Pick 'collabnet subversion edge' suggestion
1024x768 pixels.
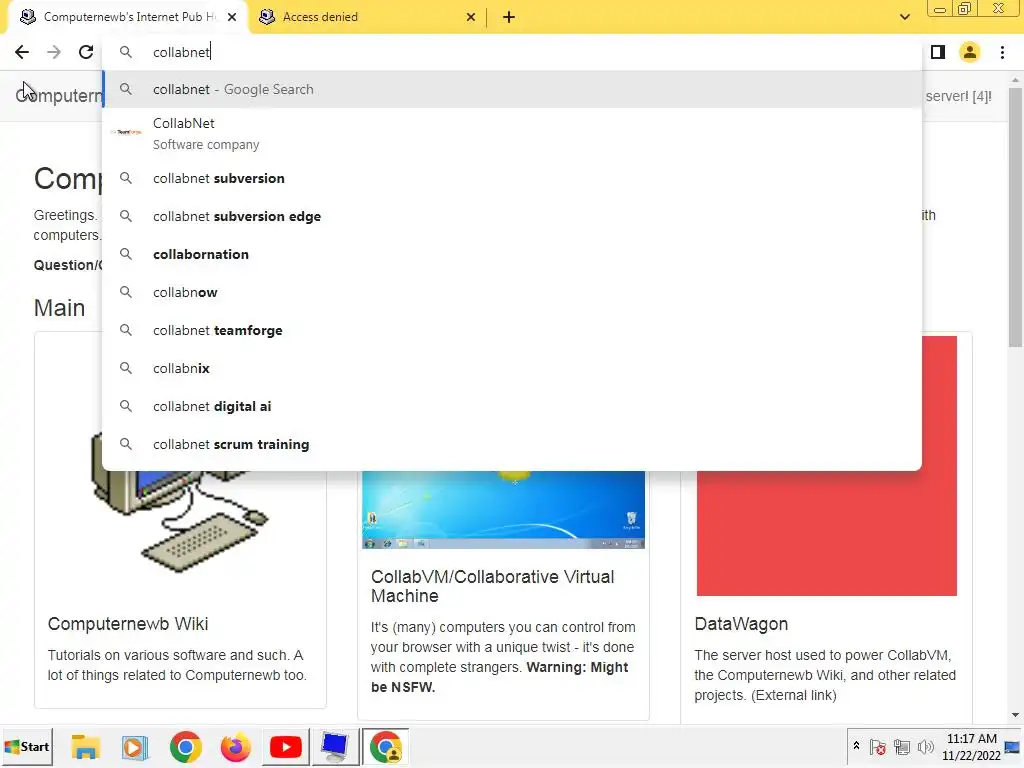[512, 216]
